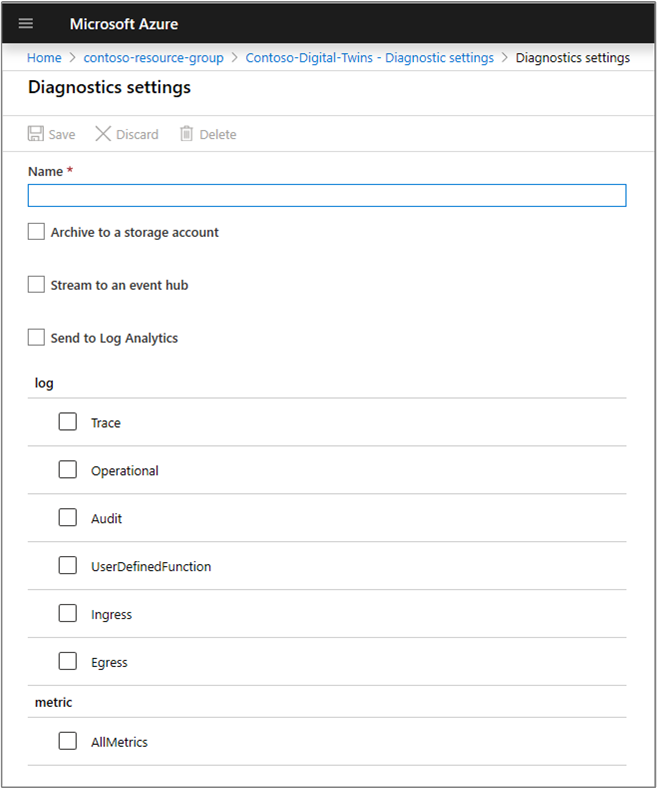Tick Send to Log Analytics option
Viewport: 657px width, 789px height.
[x=36, y=338]
